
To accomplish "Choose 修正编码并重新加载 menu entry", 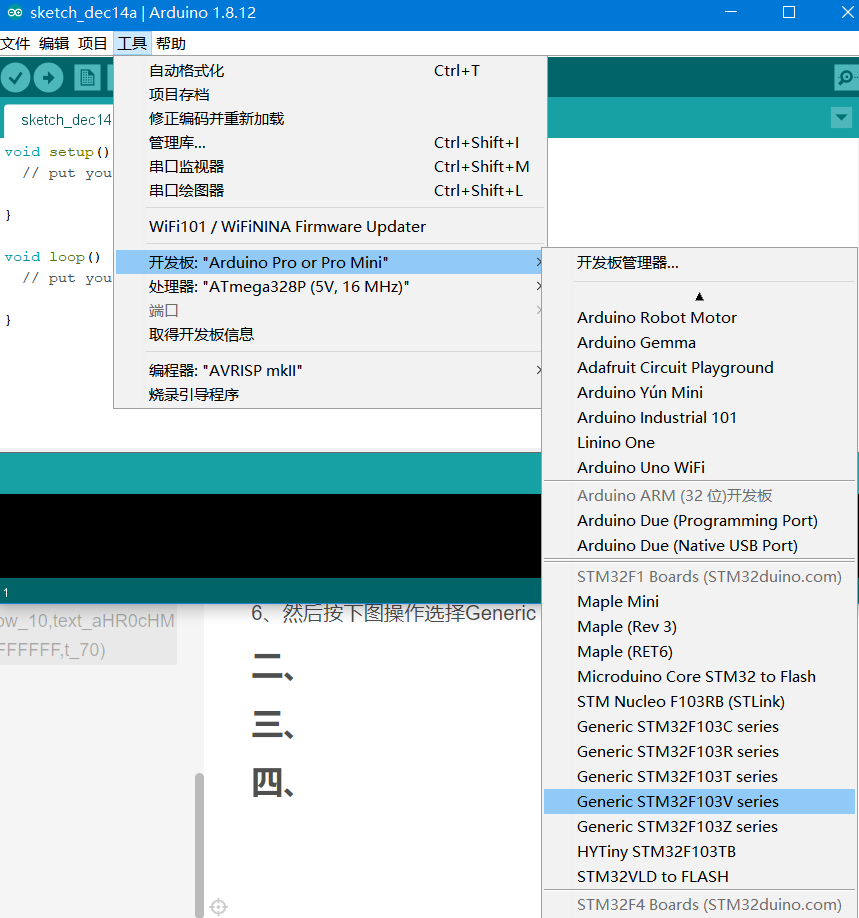I will [x=331, y=119].
